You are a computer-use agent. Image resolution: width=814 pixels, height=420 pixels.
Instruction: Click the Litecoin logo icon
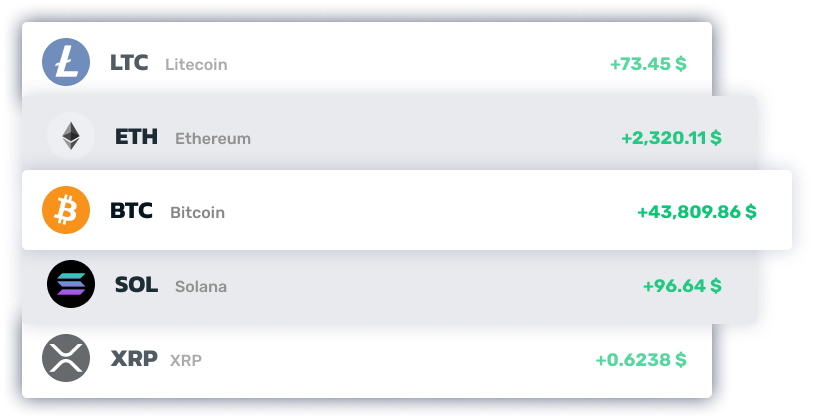[x=66, y=63]
